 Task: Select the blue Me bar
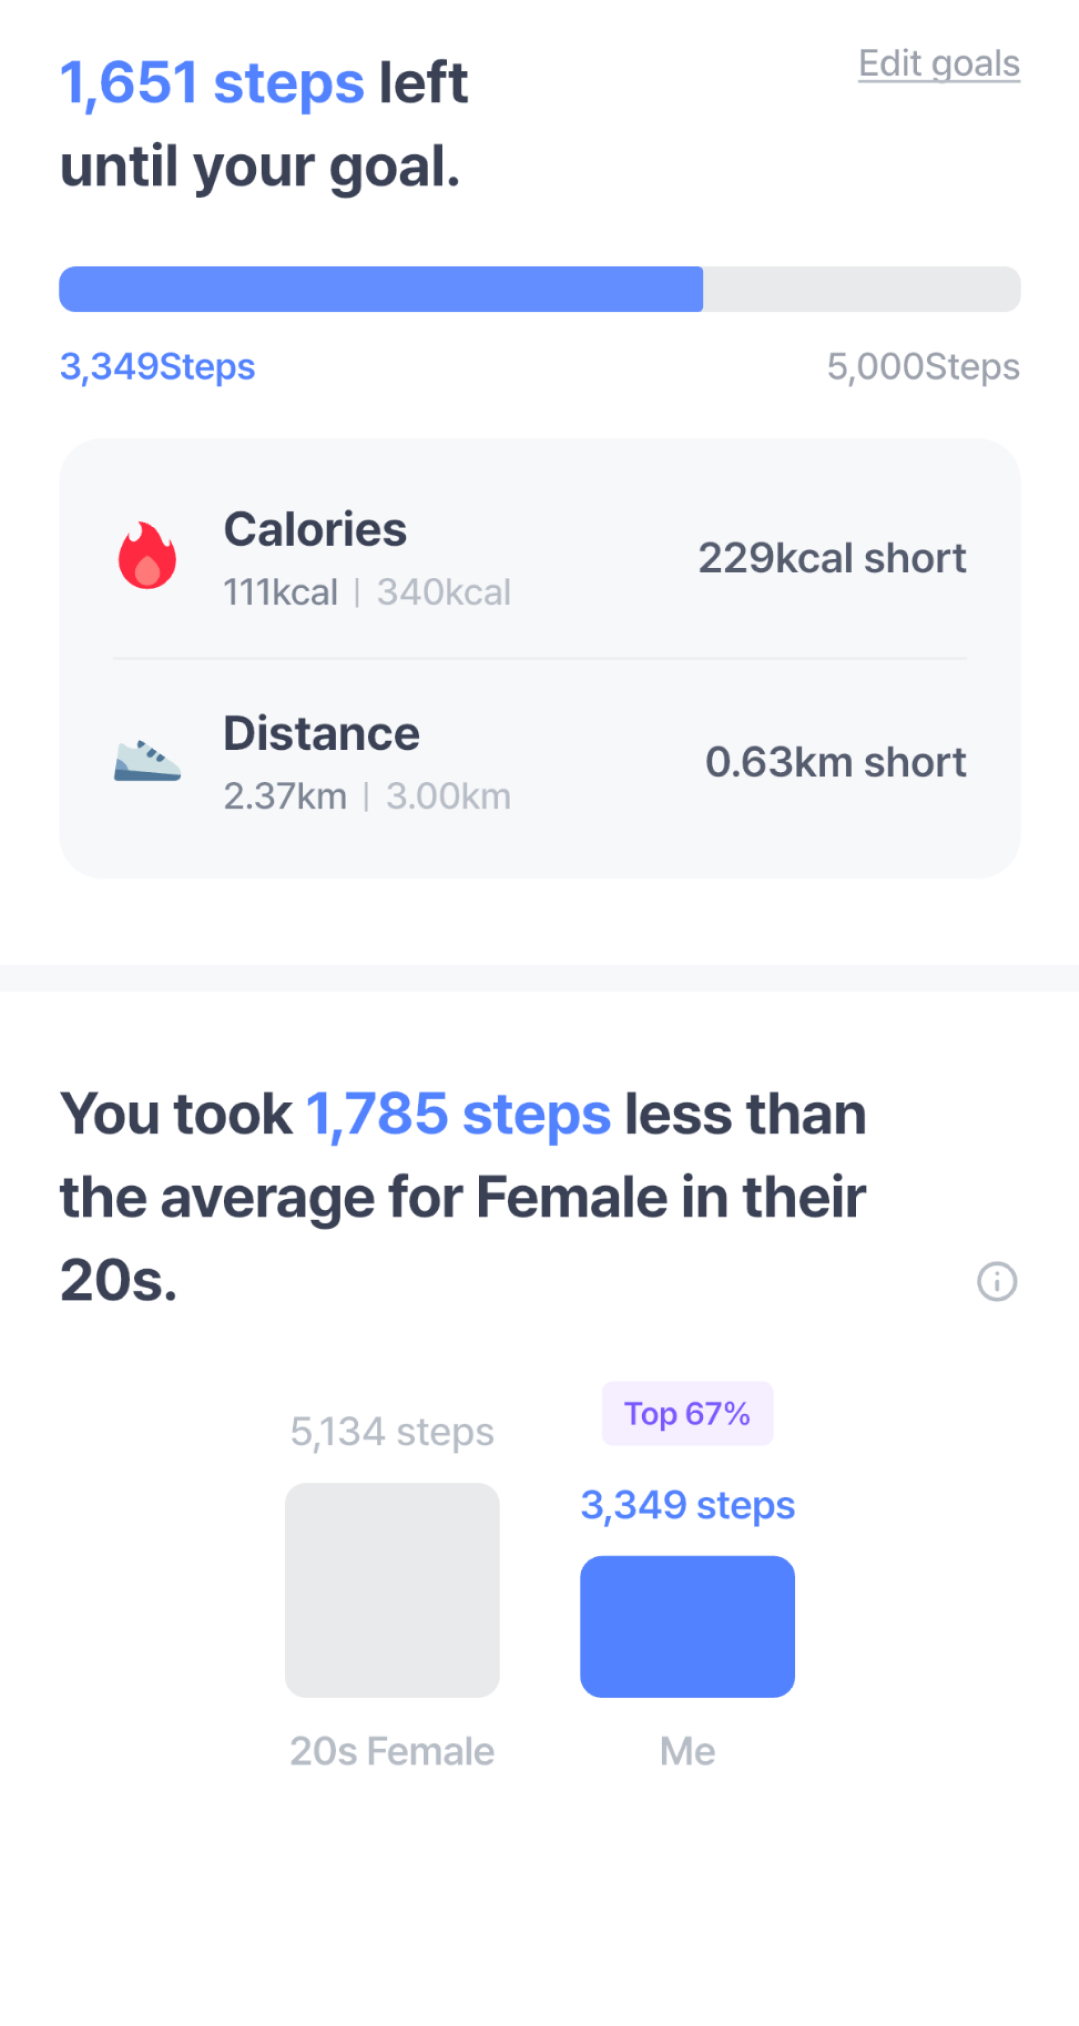click(x=687, y=1626)
